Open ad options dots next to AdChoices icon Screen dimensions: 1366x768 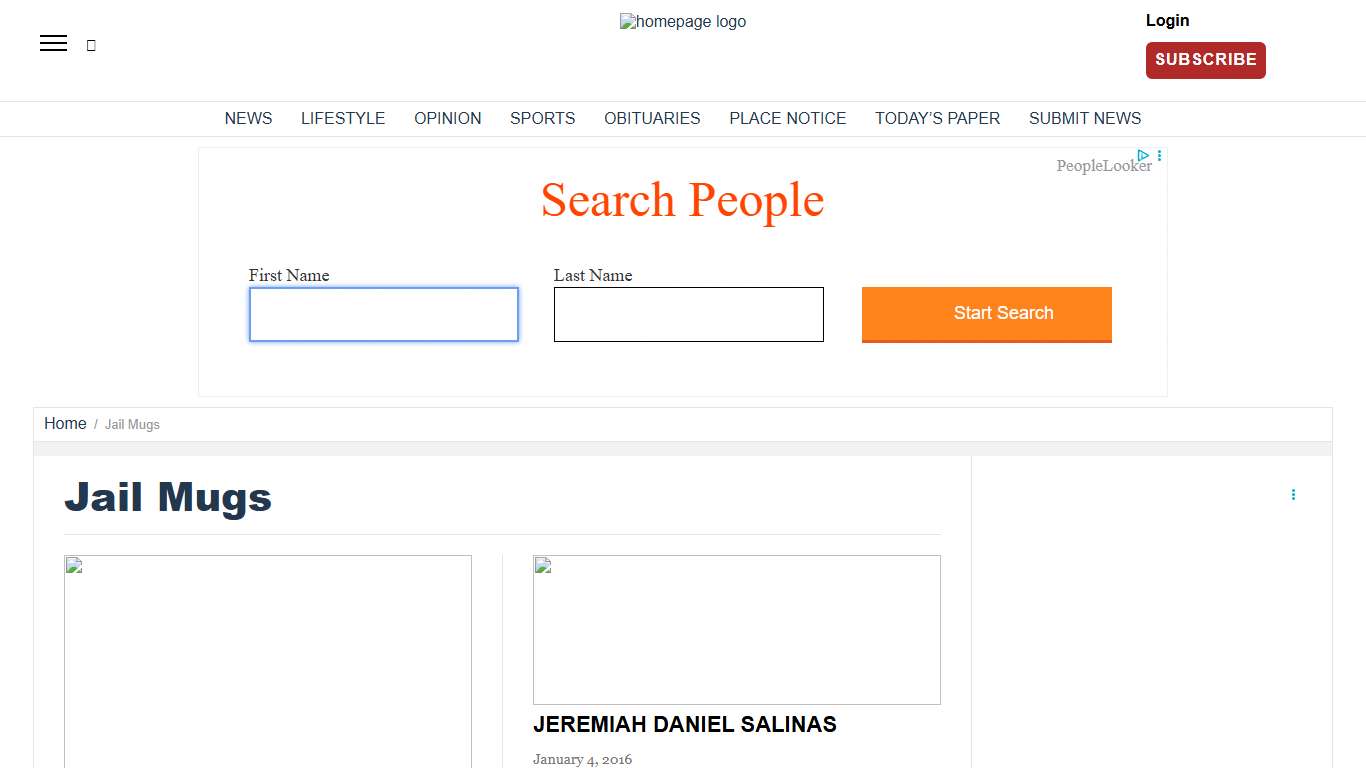point(1159,155)
